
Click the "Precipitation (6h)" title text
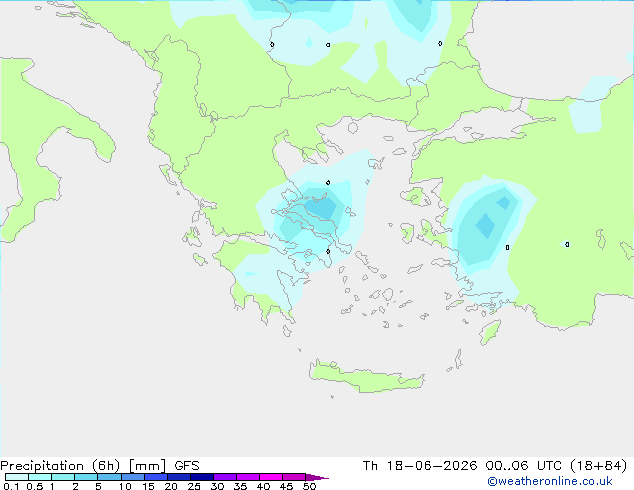tap(60, 466)
